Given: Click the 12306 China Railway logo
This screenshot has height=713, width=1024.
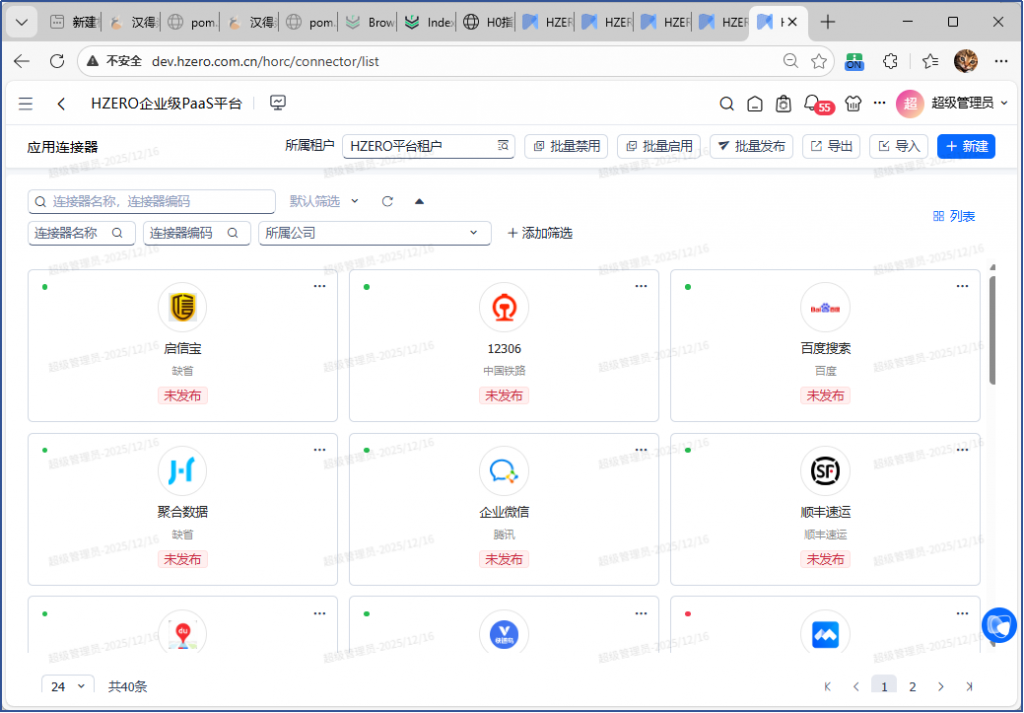Looking at the screenshot, I should (503, 307).
